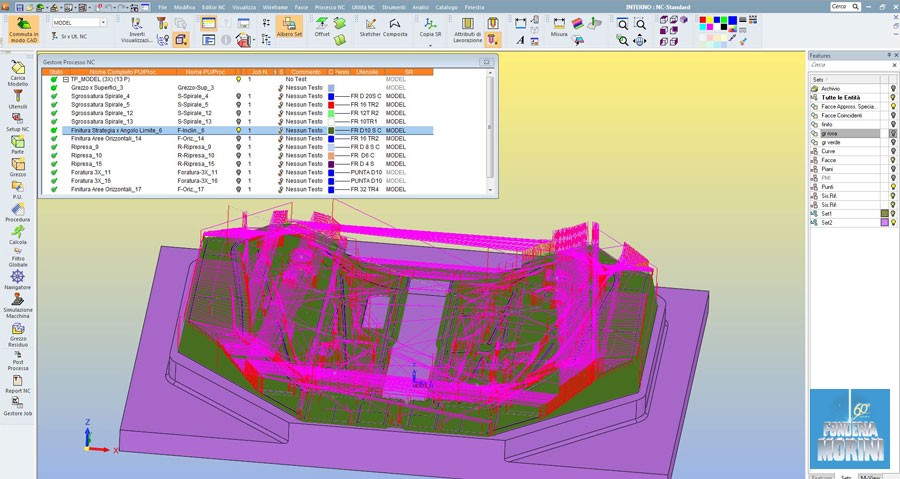Click the Misura measurement tool
This screenshot has height=479, width=900.
(559, 25)
